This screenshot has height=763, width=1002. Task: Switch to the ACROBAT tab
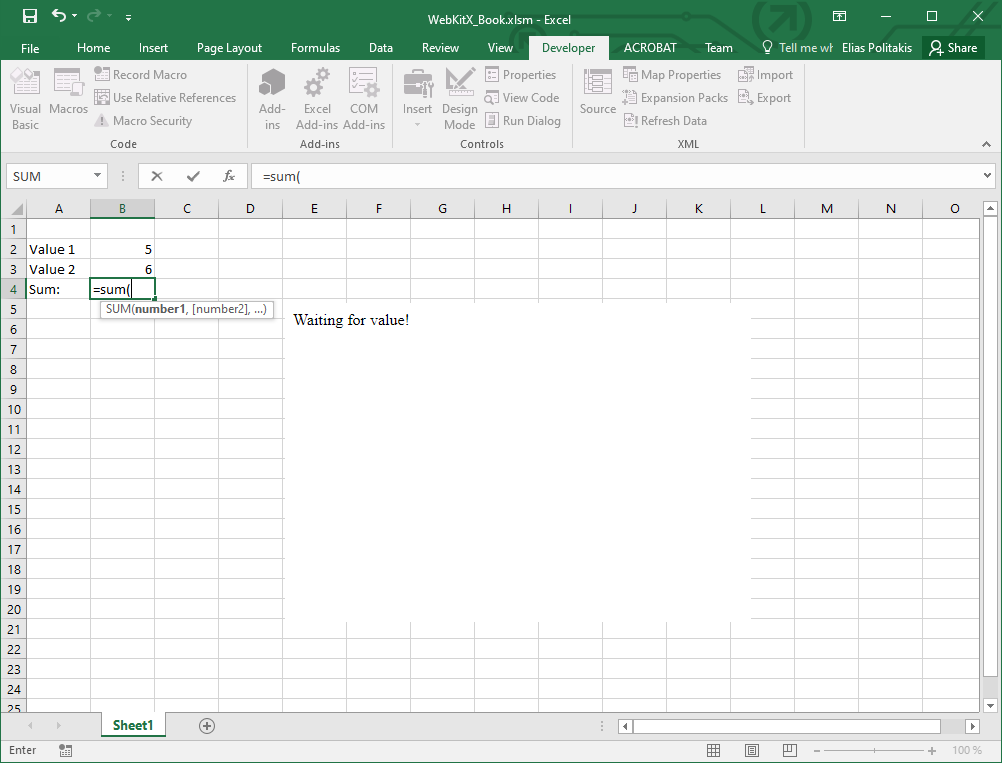coord(650,48)
